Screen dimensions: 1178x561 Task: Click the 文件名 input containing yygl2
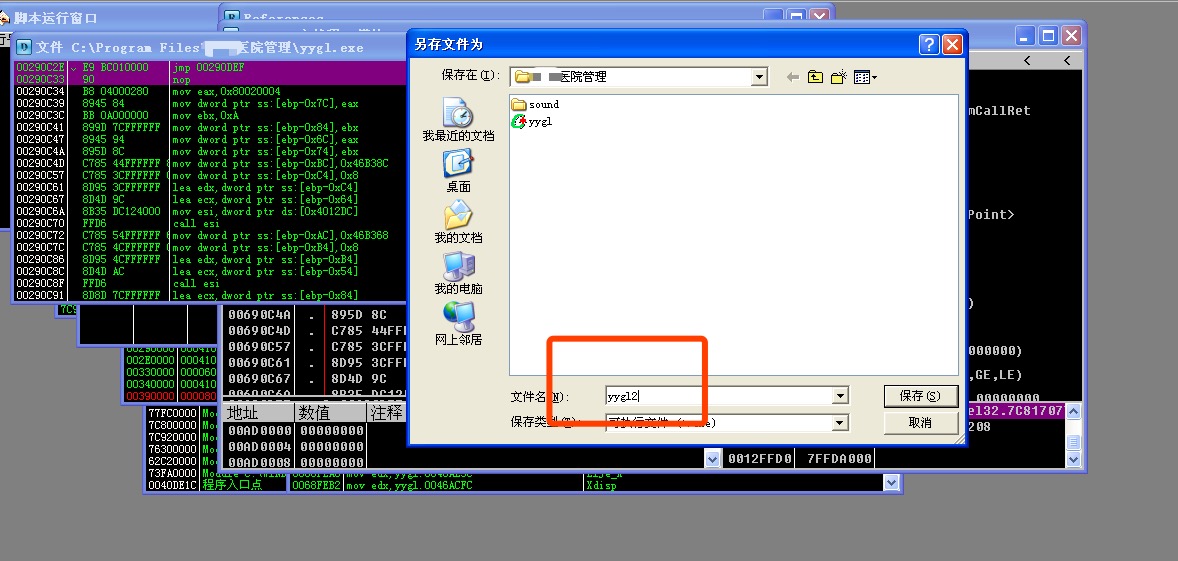[719, 396]
